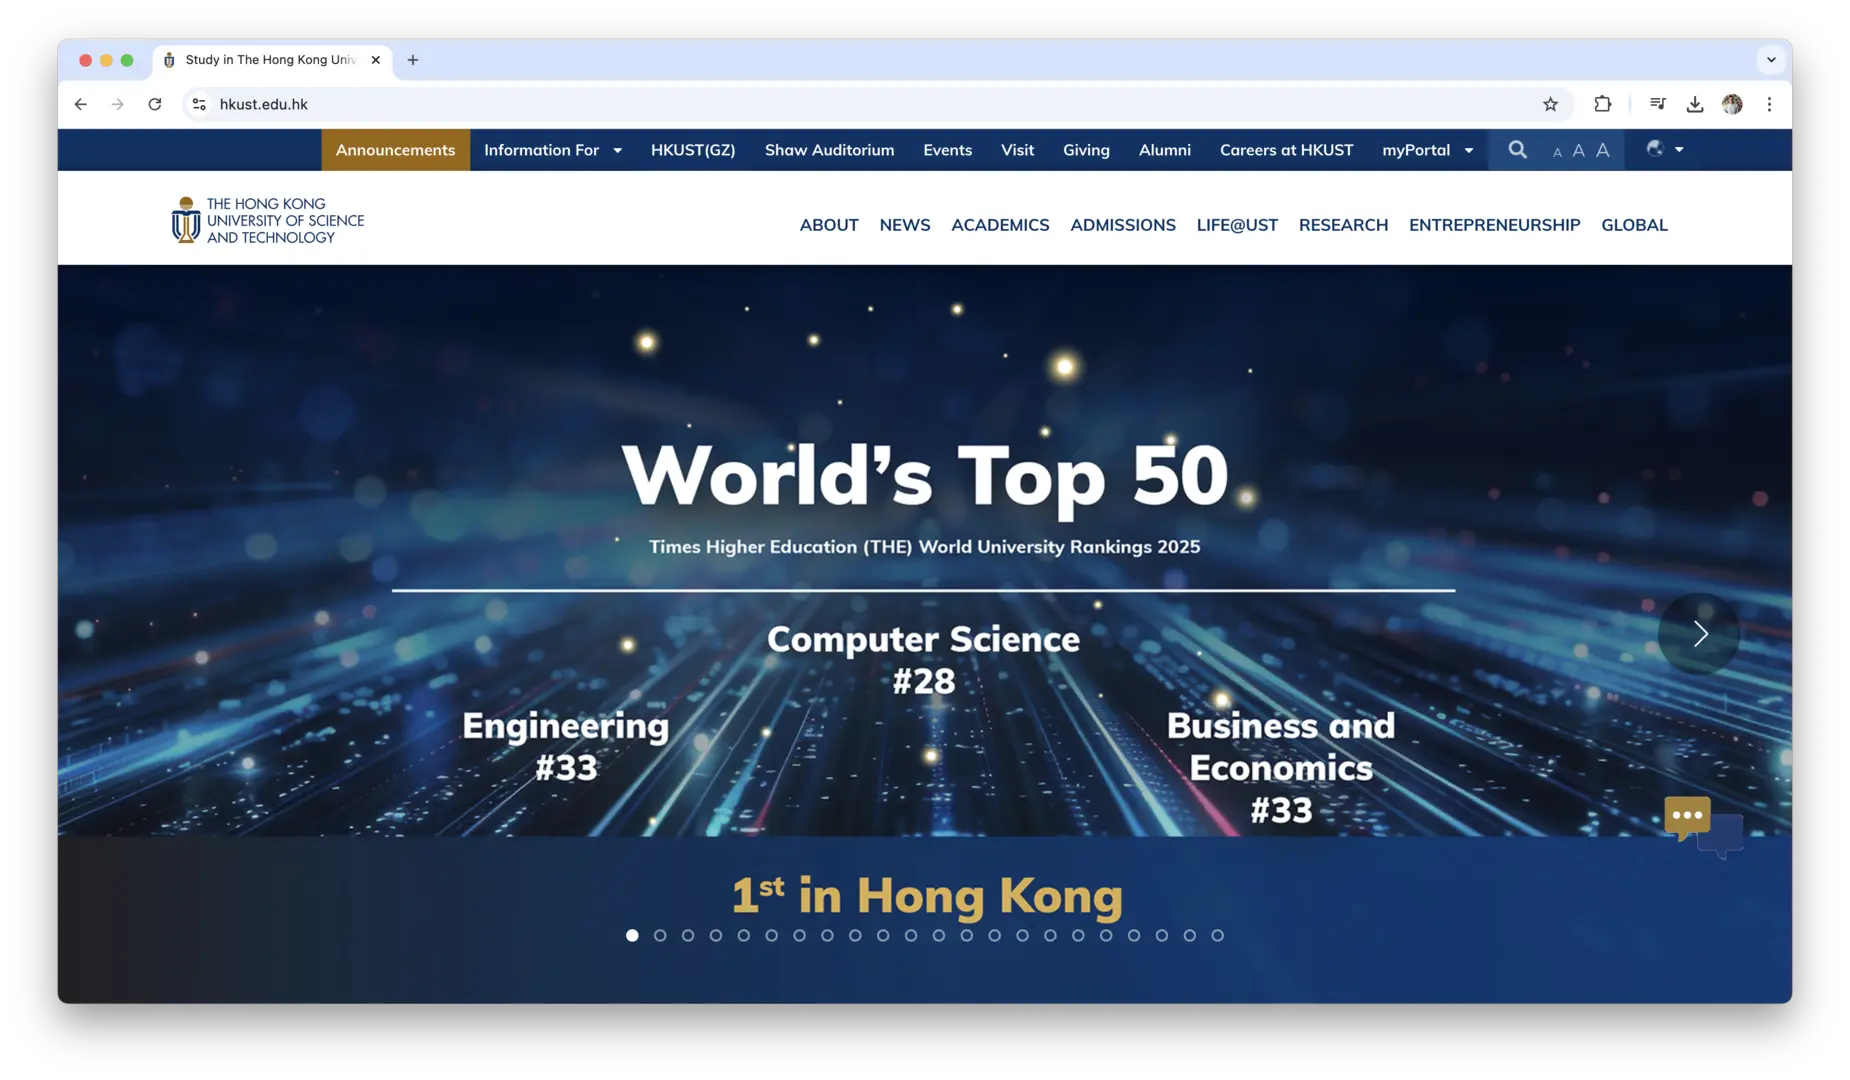The width and height of the screenshot is (1850, 1080).
Task: Open the media controls icon in toolbar
Action: coord(1657,104)
